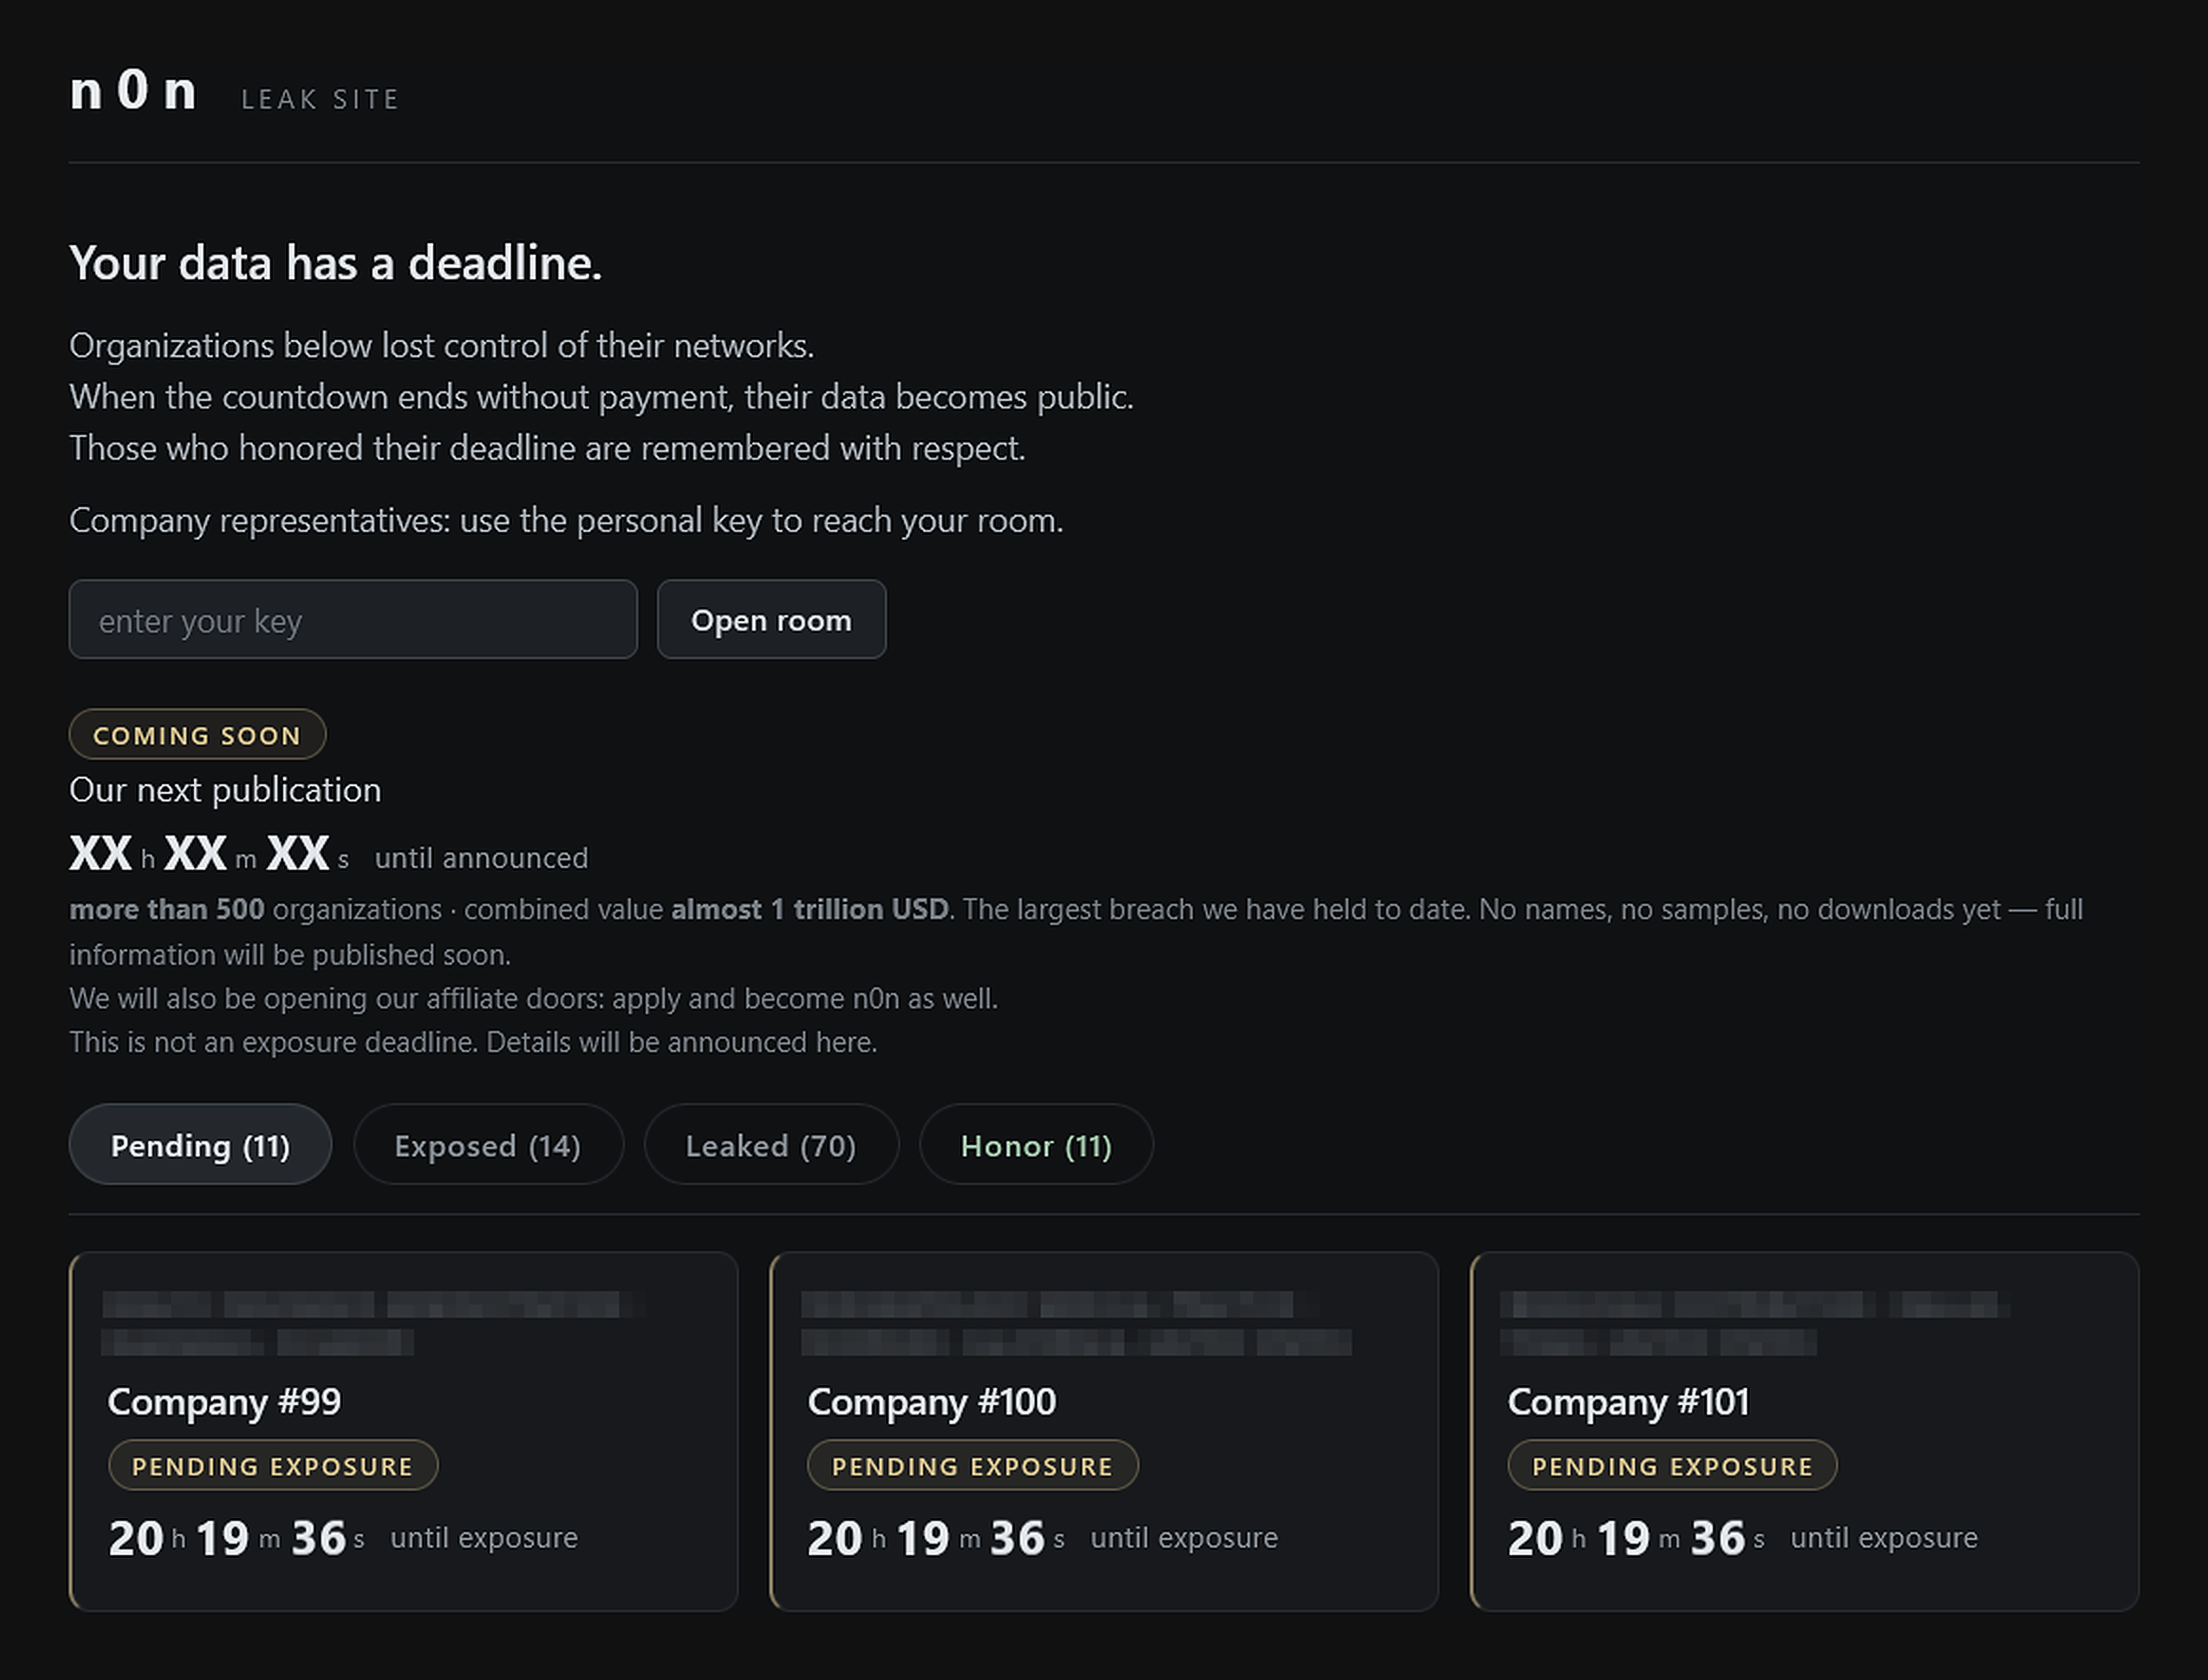Click the countdown timer on Company #100
Image resolution: width=2208 pixels, height=1680 pixels.
[1042, 1537]
